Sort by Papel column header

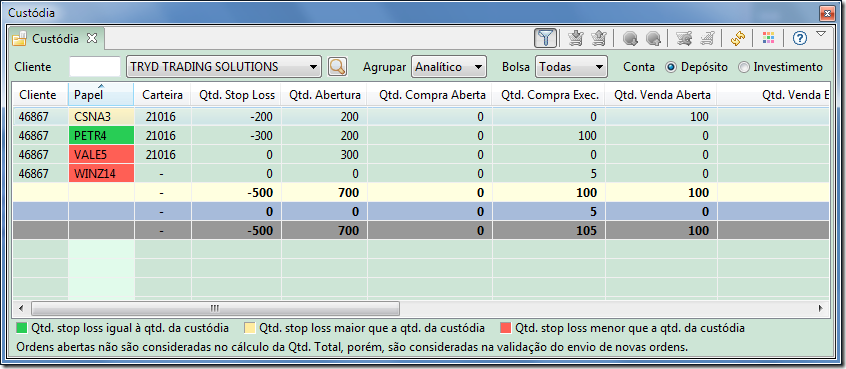coord(101,94)
